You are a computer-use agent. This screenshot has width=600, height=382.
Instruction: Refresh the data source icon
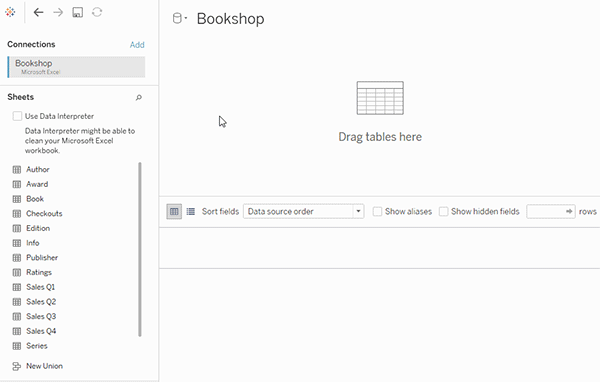tap(97, 12)
